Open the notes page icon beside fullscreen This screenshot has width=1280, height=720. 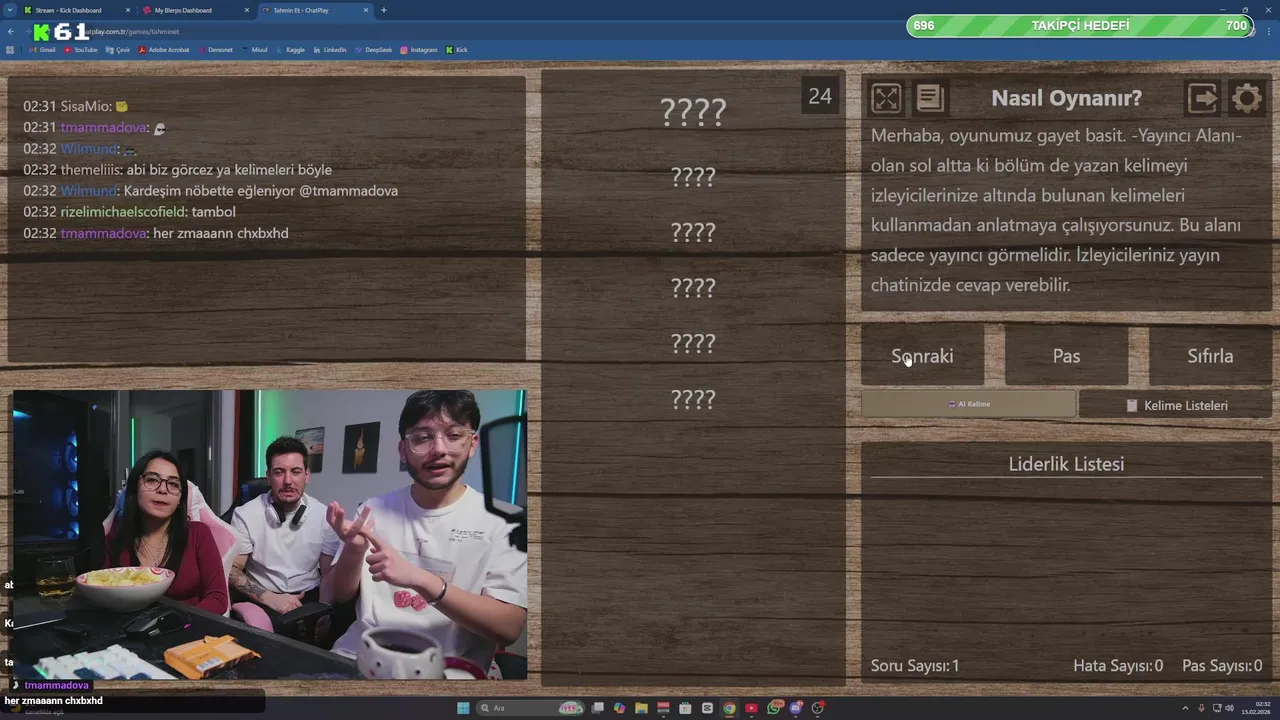point(930,98)
